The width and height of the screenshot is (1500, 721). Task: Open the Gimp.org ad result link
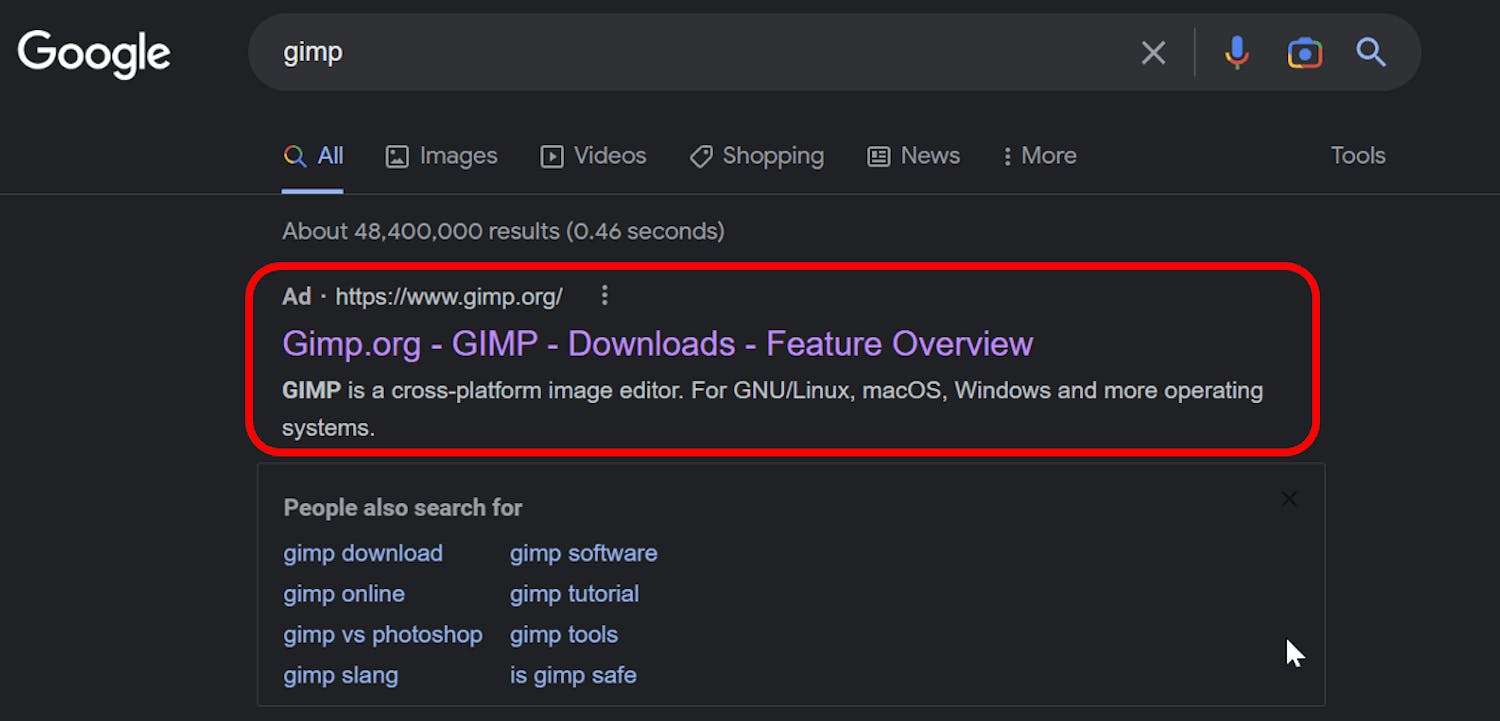pyautogui.click(x=657, y=343)
